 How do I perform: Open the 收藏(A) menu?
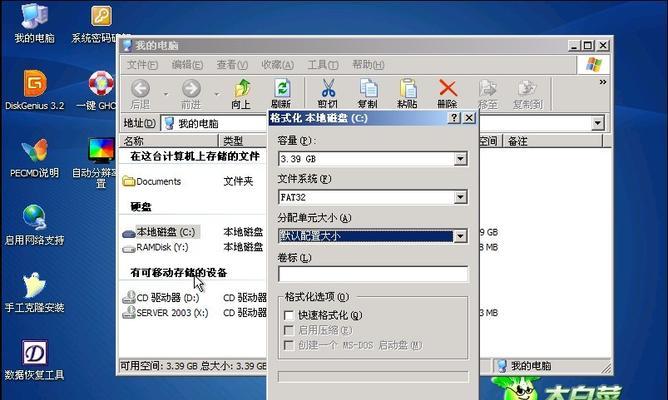click(x=277, y=65)
